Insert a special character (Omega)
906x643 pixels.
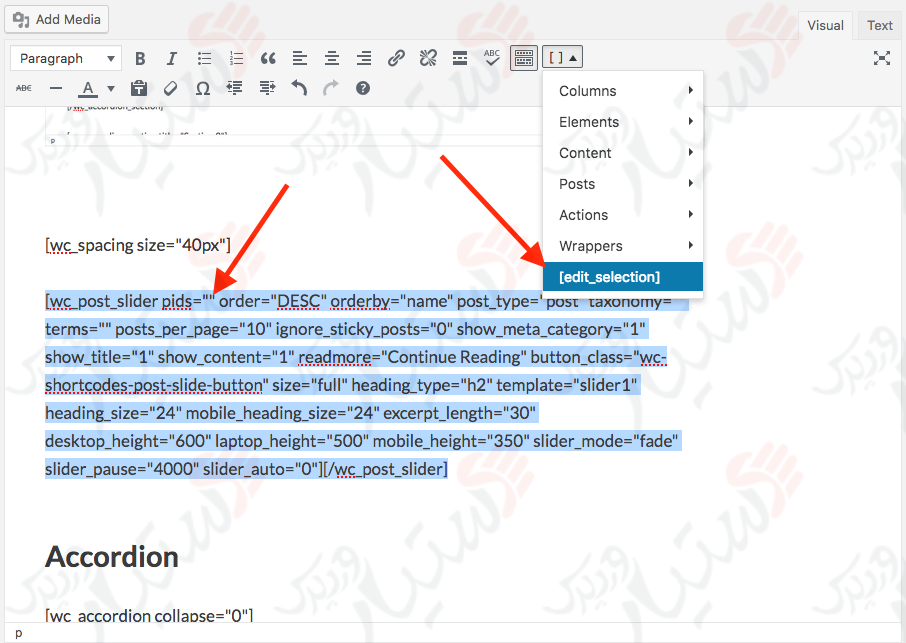(203, 88)
